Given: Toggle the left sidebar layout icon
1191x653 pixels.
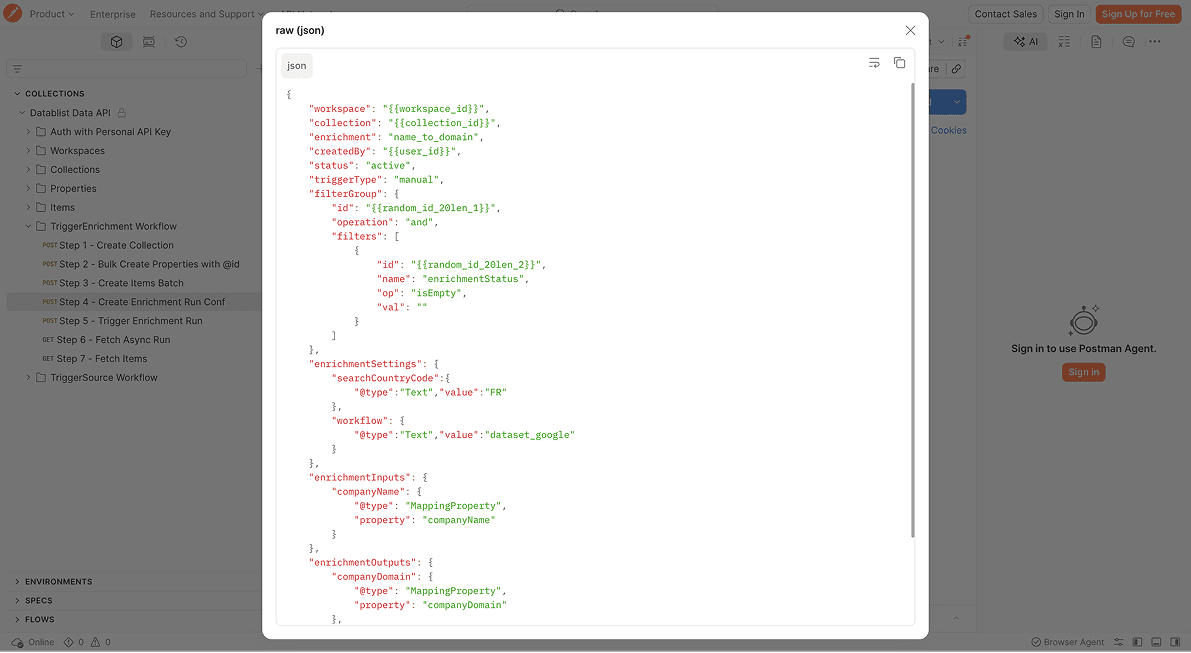Looking at the screenshot, I should [1137, 642].
